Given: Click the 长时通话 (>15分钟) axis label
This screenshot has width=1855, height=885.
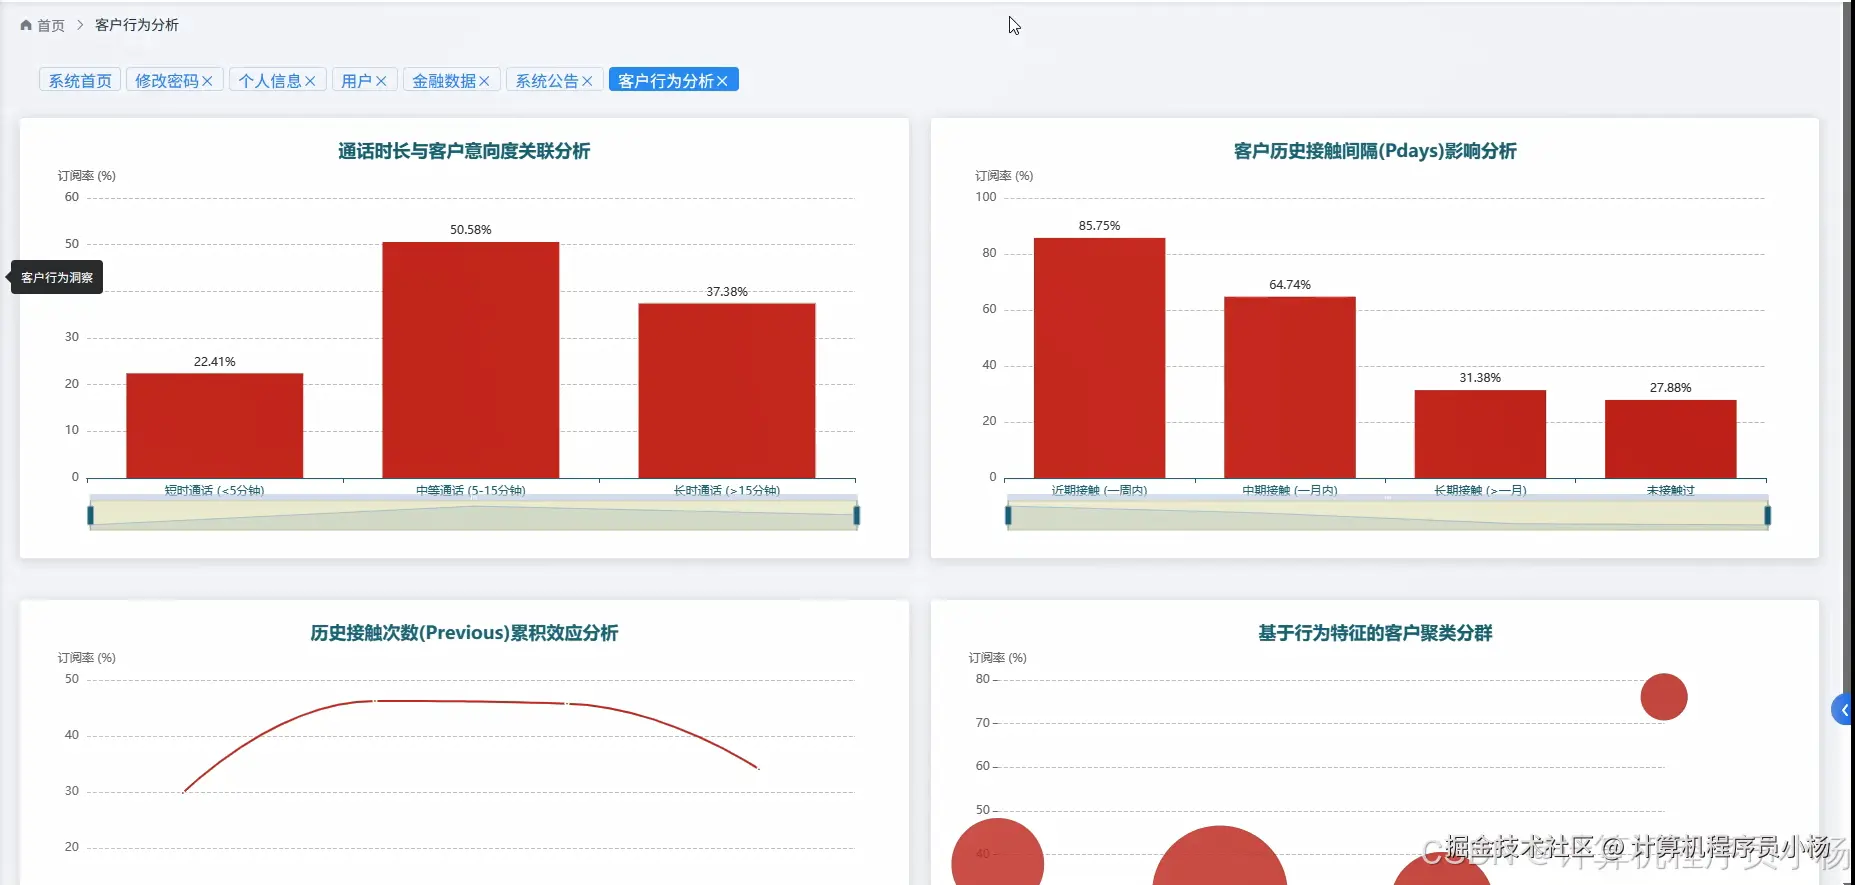Looking at the screenshot, I should [x=727, y=490].
